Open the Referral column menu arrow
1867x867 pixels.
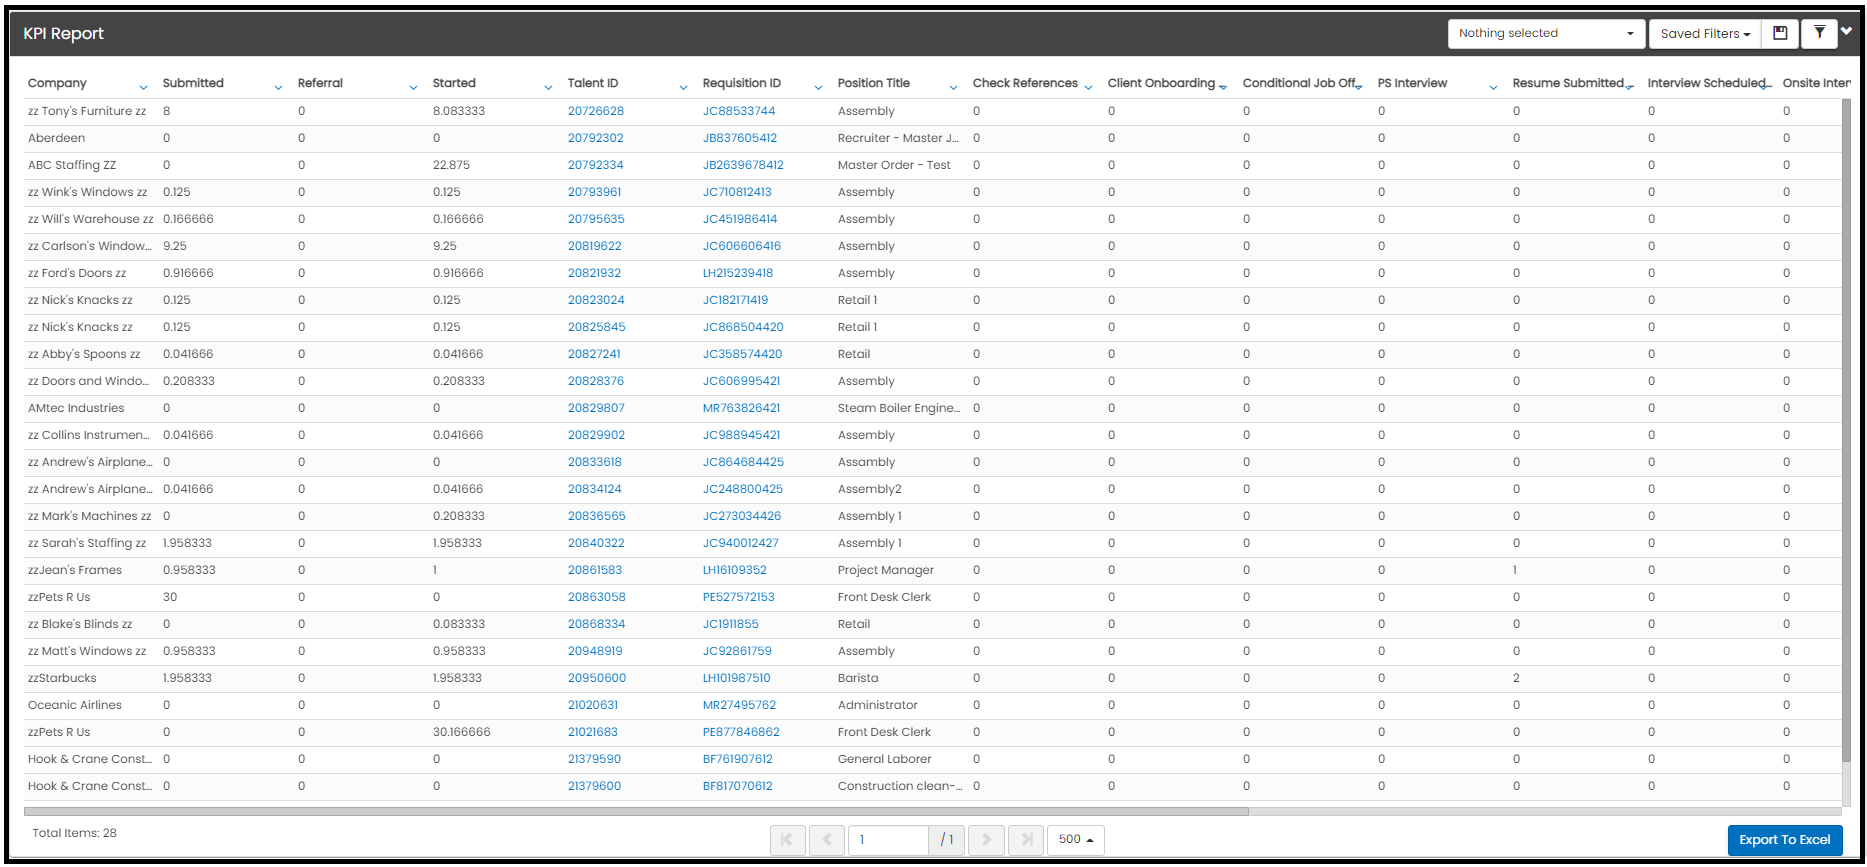click(413, 87)
